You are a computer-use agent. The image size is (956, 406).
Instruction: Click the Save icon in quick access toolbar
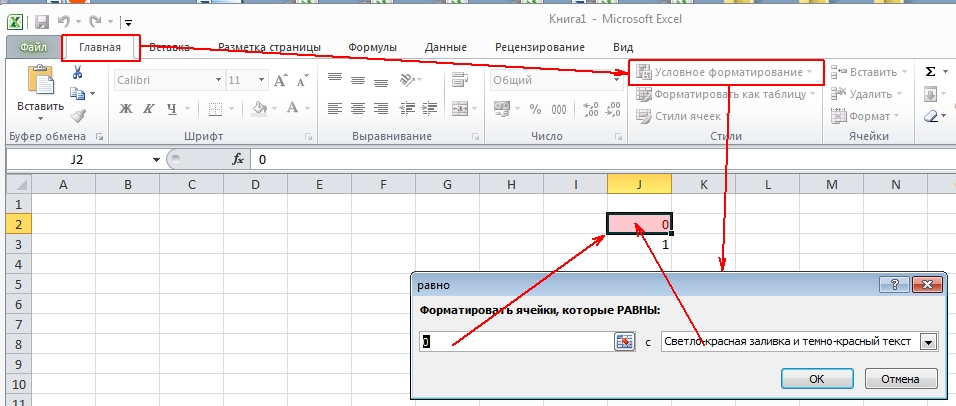[x=42, y=21]
